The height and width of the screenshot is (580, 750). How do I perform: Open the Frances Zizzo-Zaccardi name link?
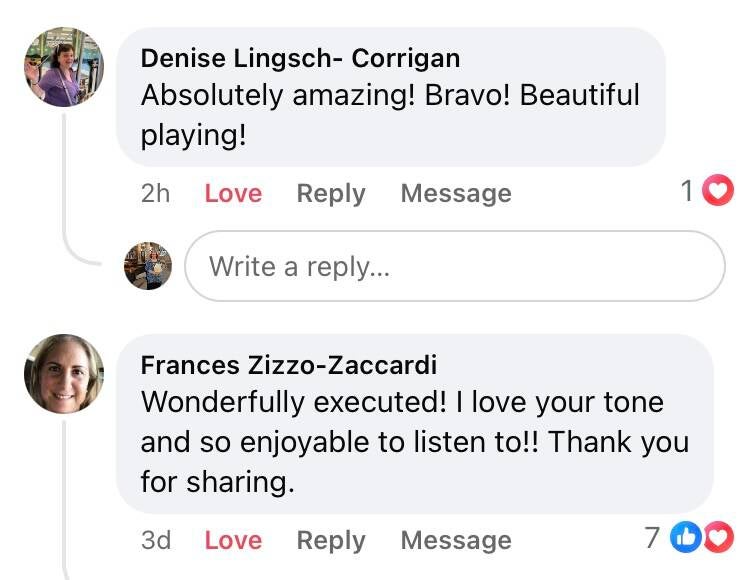click(288, 365)
